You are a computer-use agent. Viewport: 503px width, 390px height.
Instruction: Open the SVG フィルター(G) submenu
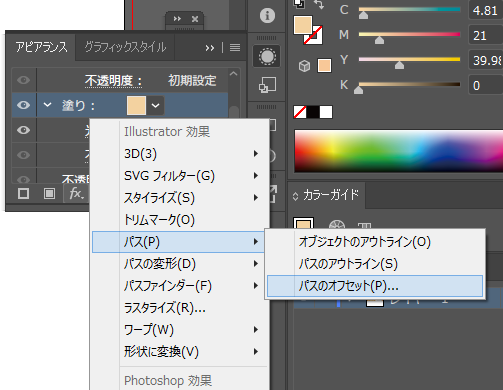coord(180,176)
